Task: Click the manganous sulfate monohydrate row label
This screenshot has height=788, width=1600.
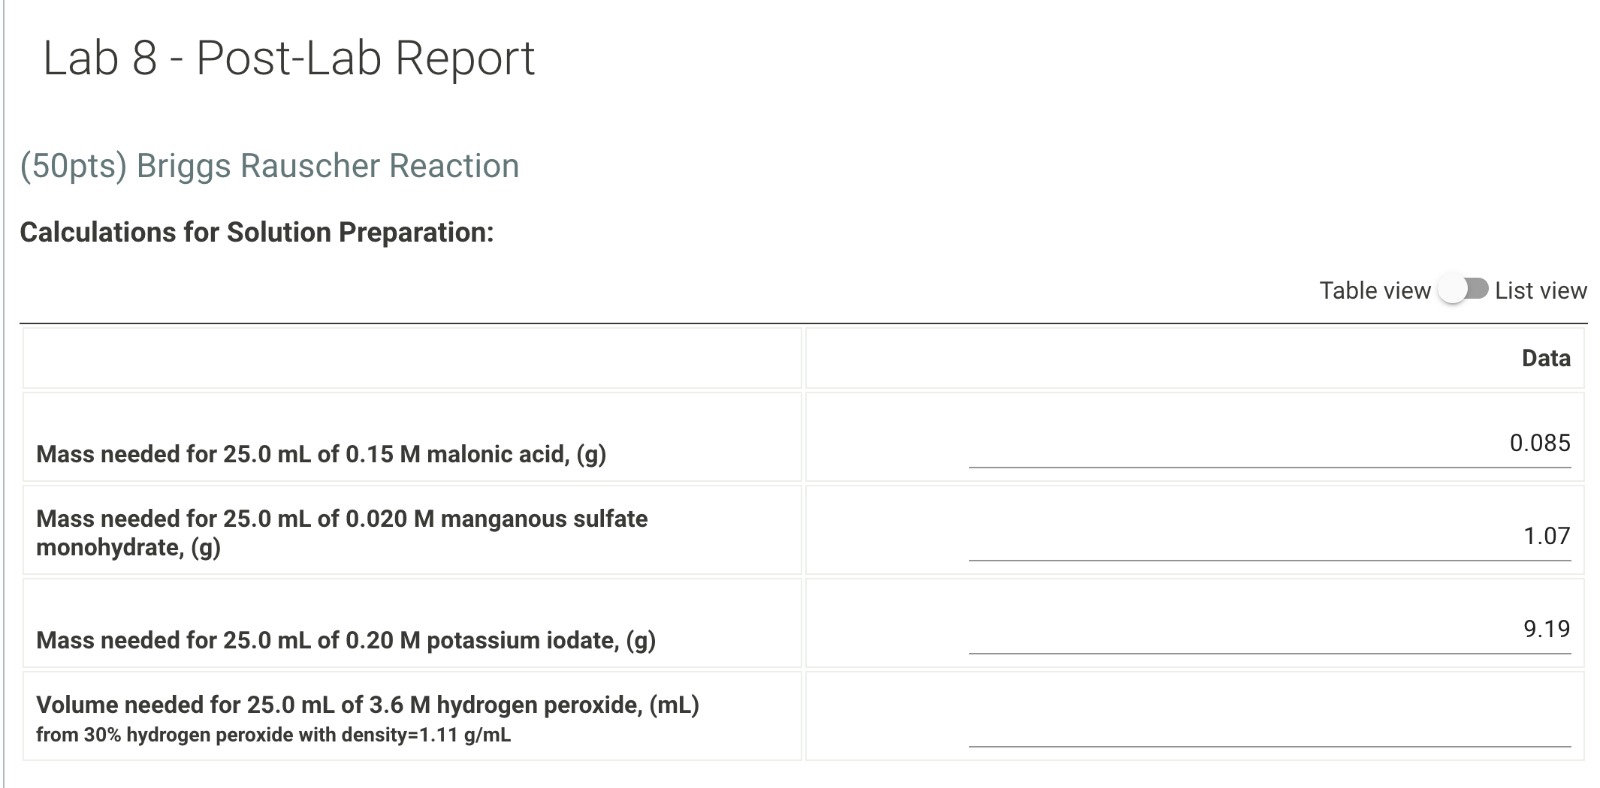Action: [x=342, y=533]
